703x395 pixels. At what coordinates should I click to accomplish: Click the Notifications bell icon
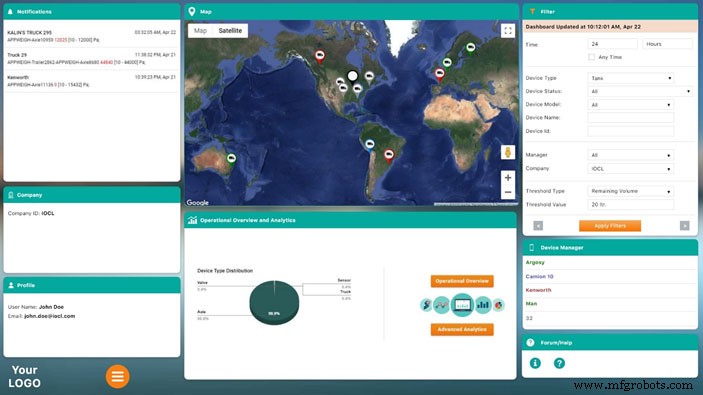(x=10, y=12)
